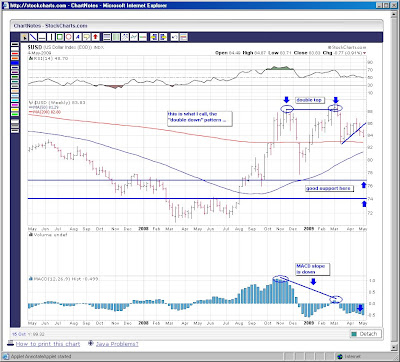This screenshot has width=400, height=362.
Task: Pick the bright green line color swatch
Action: coord(15,114)
